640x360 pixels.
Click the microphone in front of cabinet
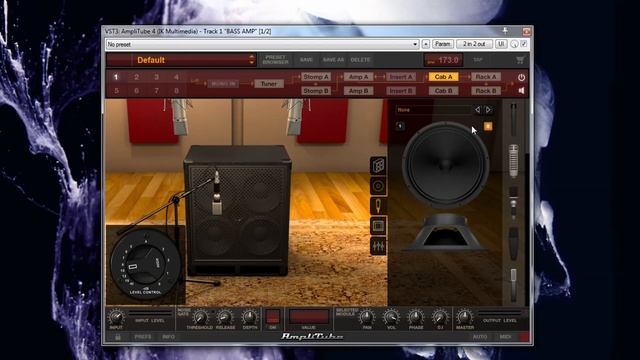[x=217, y=193]
